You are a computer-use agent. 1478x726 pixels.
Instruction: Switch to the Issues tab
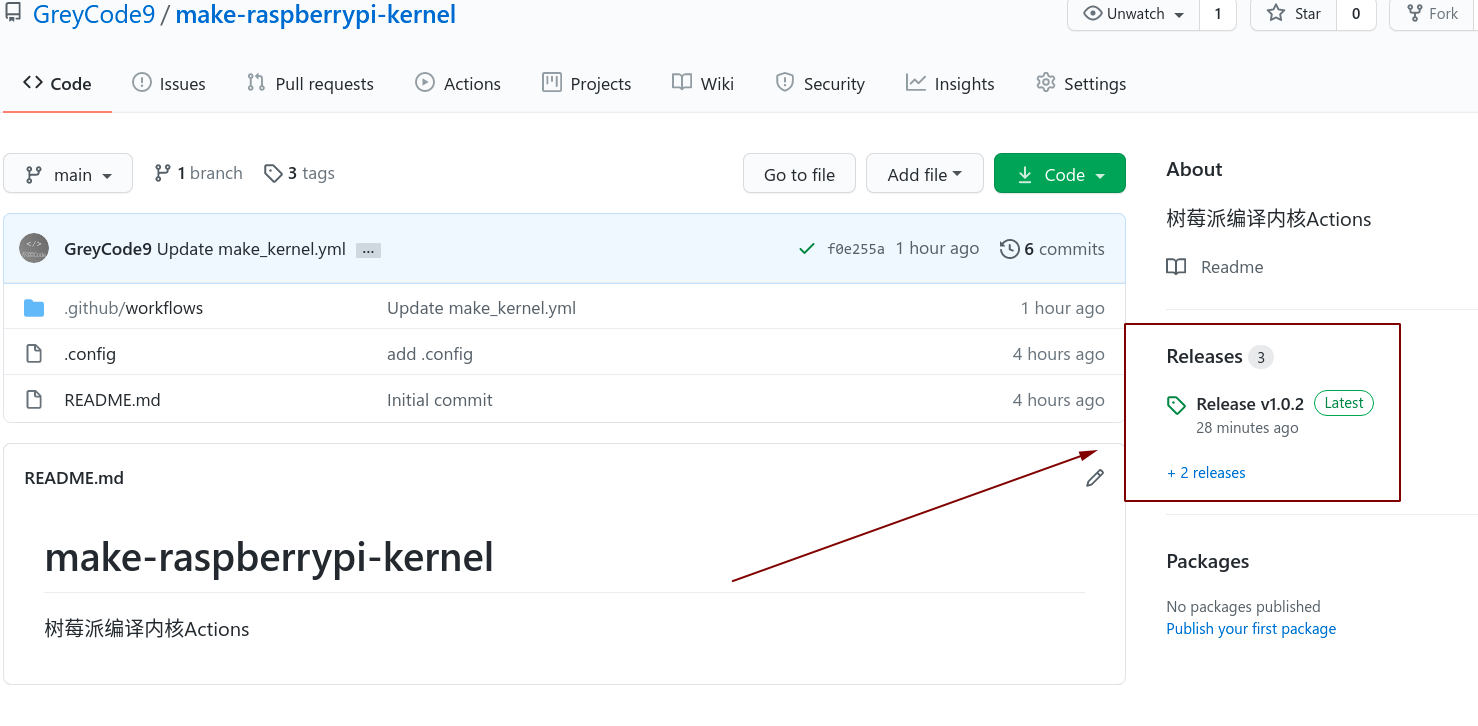click(169, 84)
